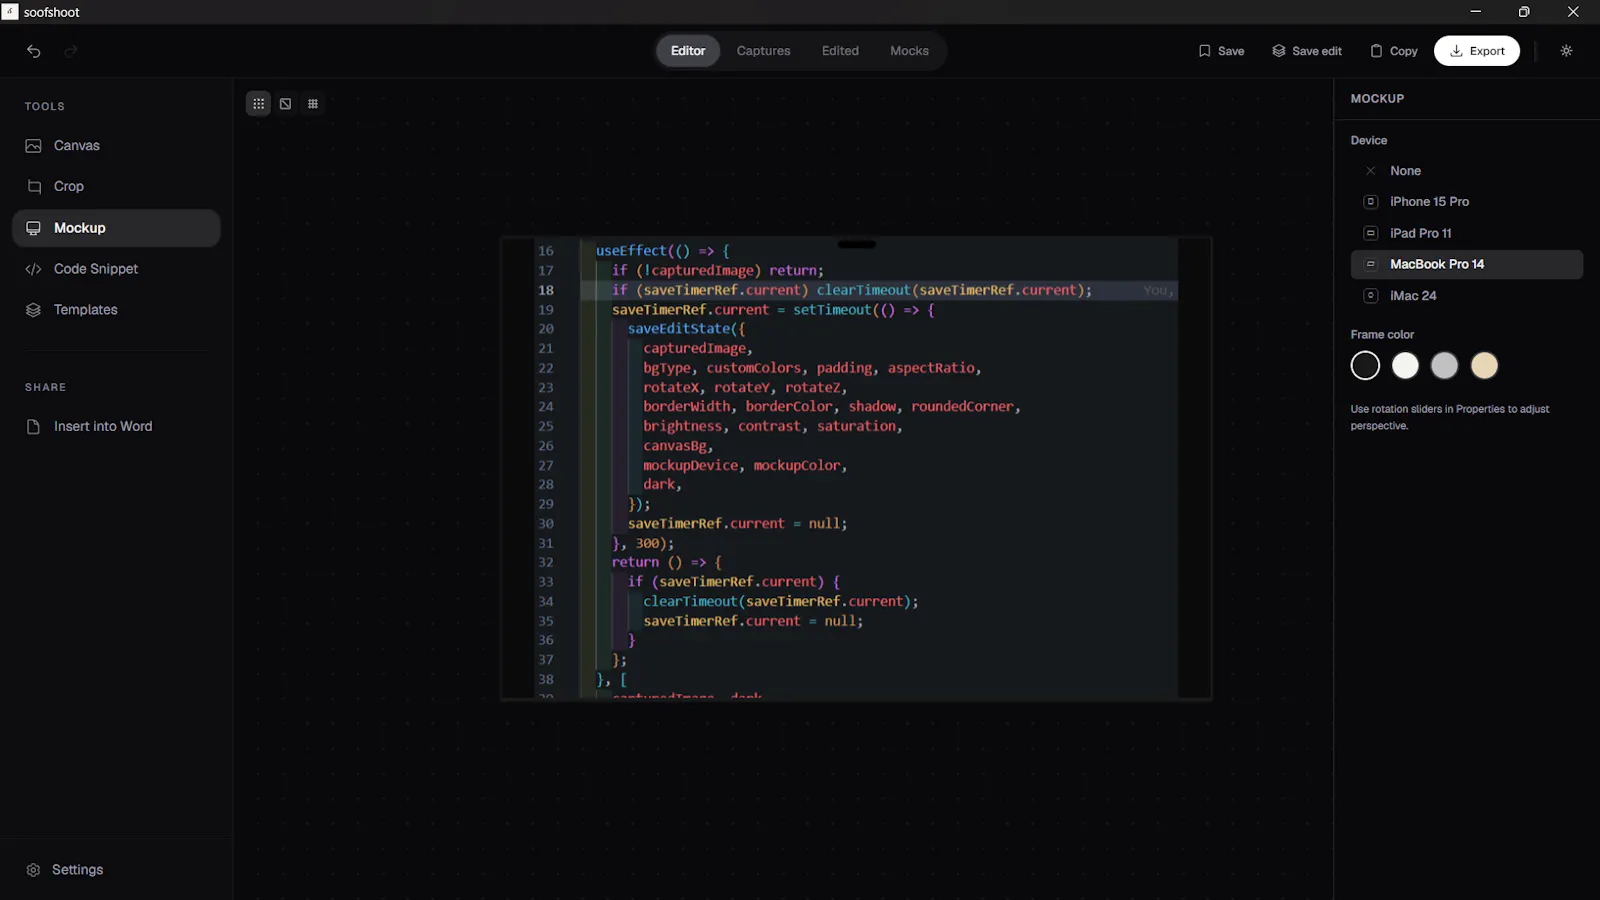Click the download icon in Export button
This screenshot has height=900, width=1600.
pyautogui.click(x=1456, y=51)
